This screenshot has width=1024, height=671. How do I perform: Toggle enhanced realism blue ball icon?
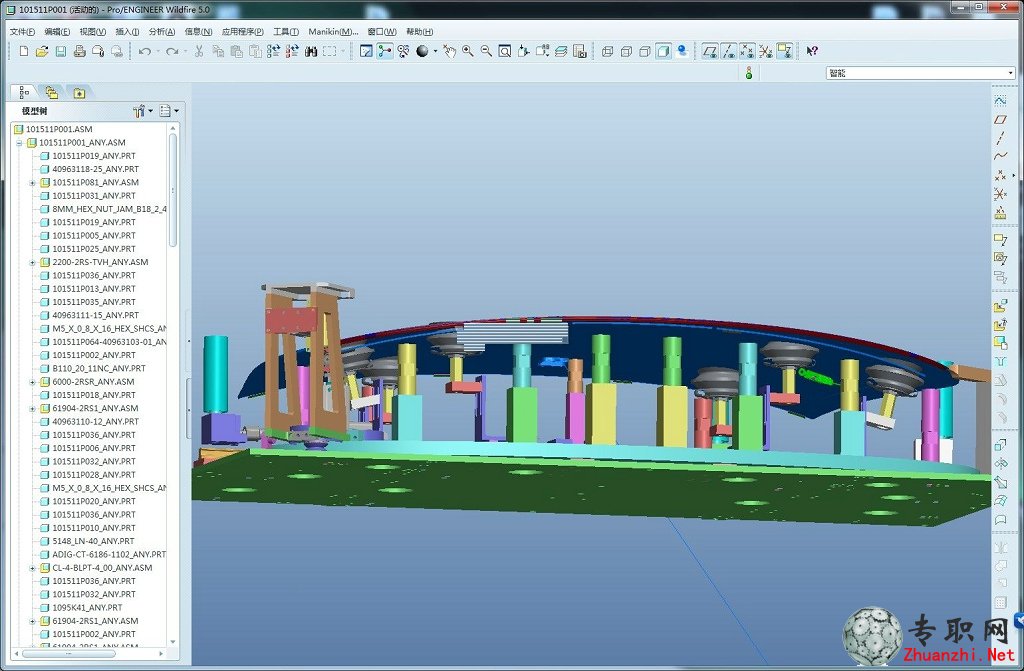(x=682, y=51)
